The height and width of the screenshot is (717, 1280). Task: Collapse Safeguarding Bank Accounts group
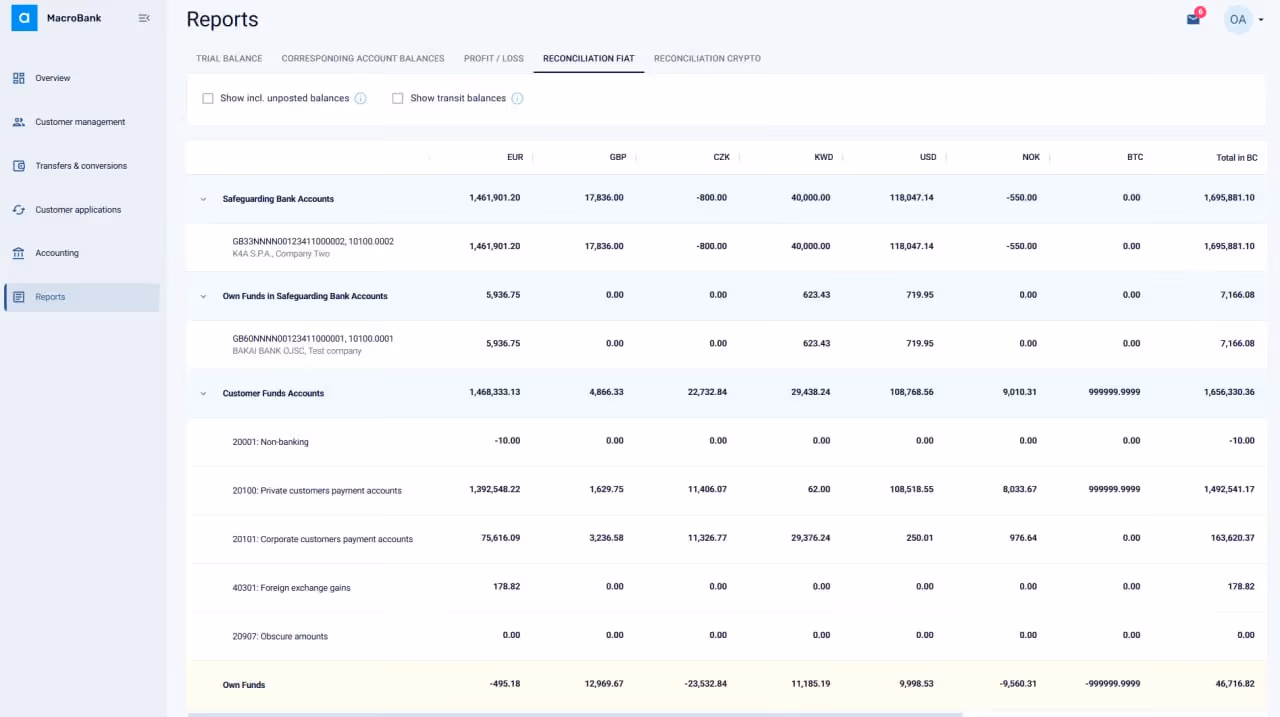203,199
